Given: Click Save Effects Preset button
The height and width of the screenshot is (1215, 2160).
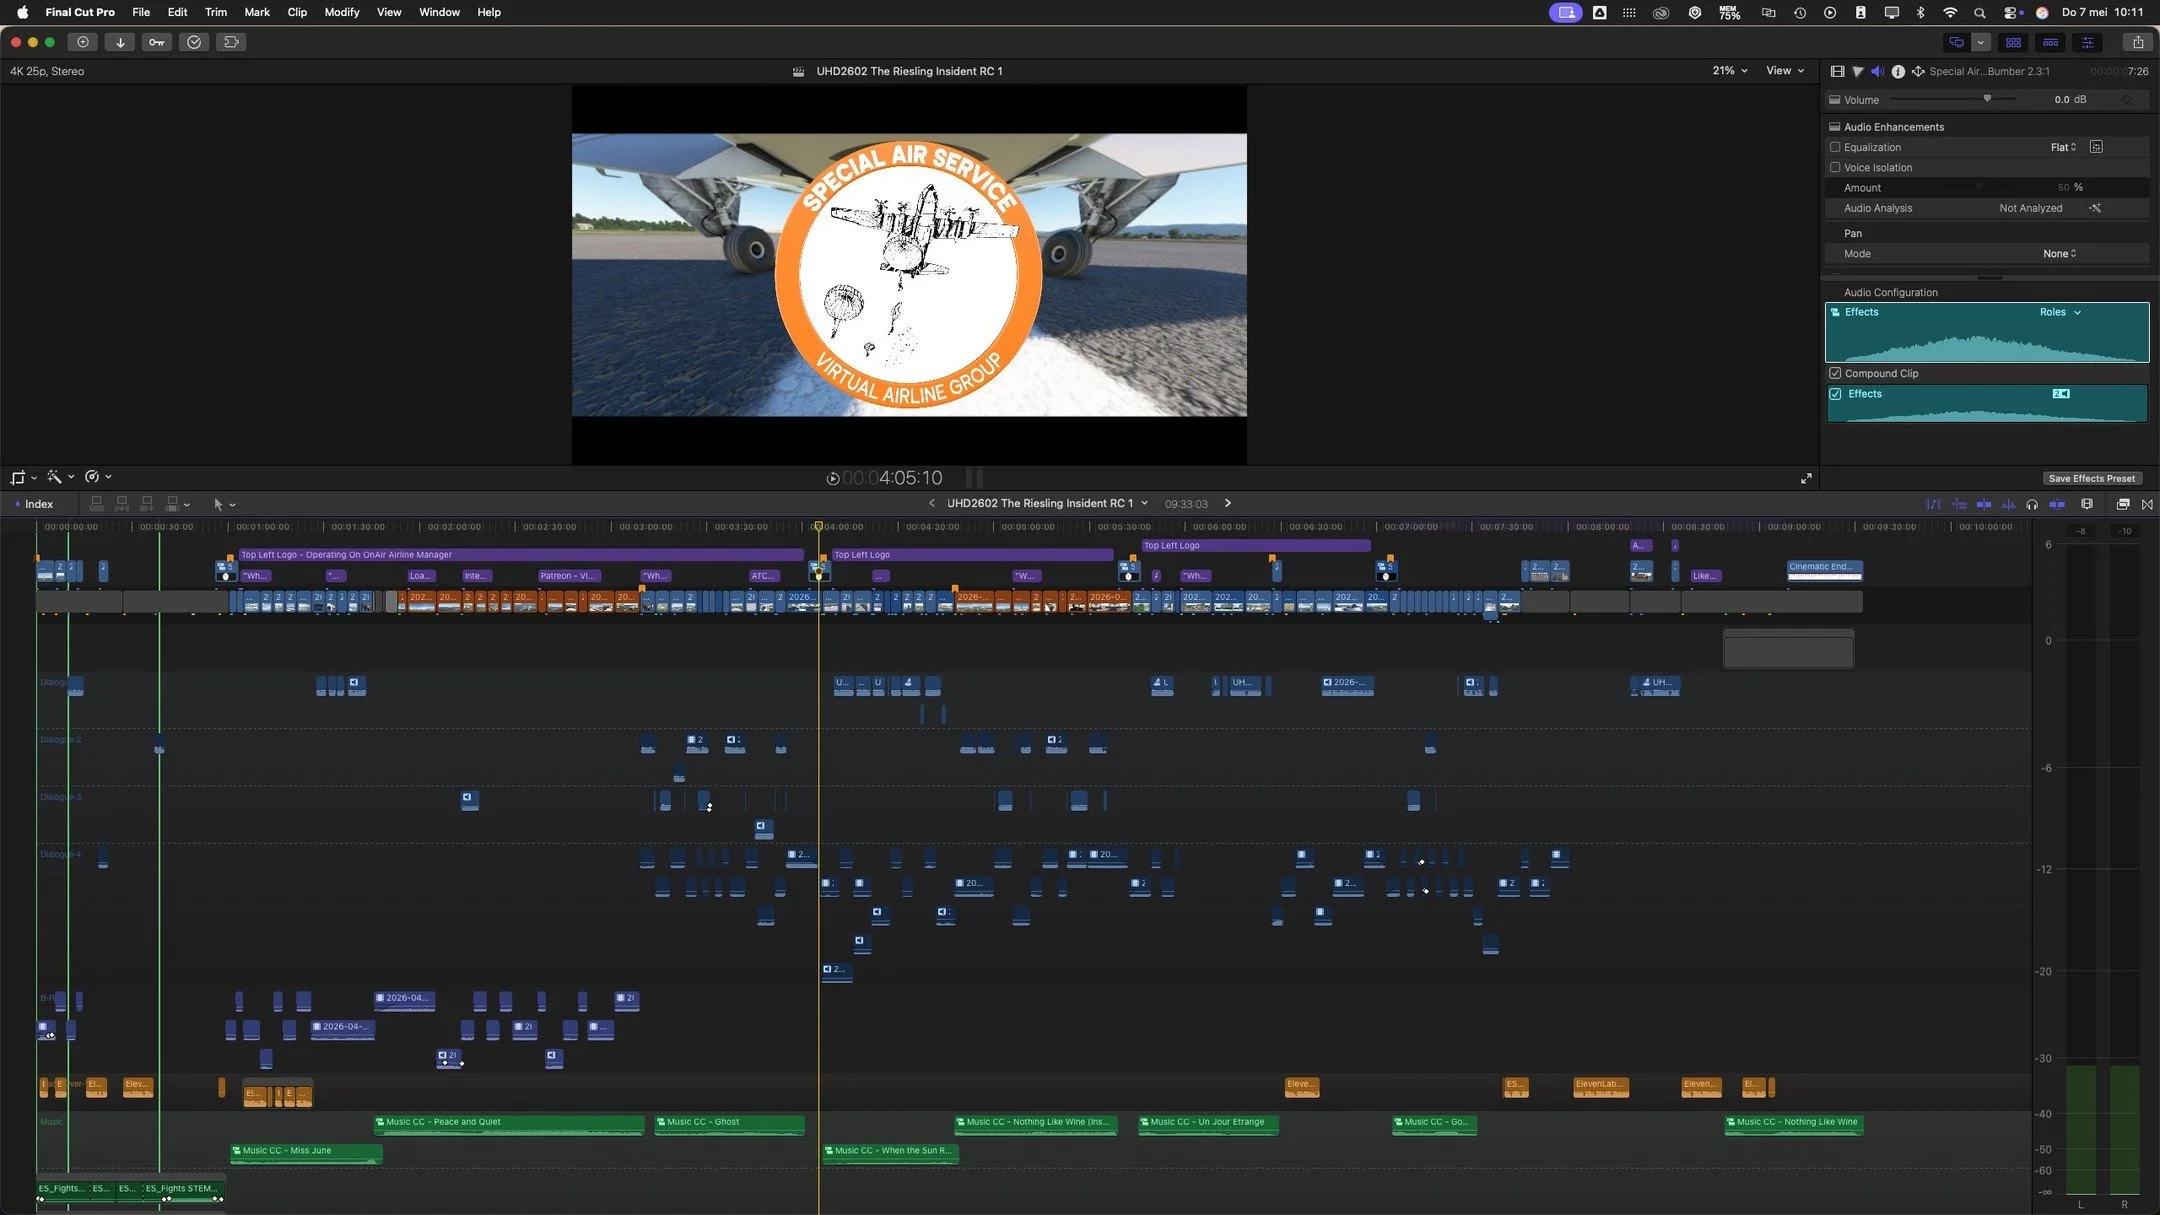Looking at the screenshot, I should pyautogui.click(x=2091, y=478).
